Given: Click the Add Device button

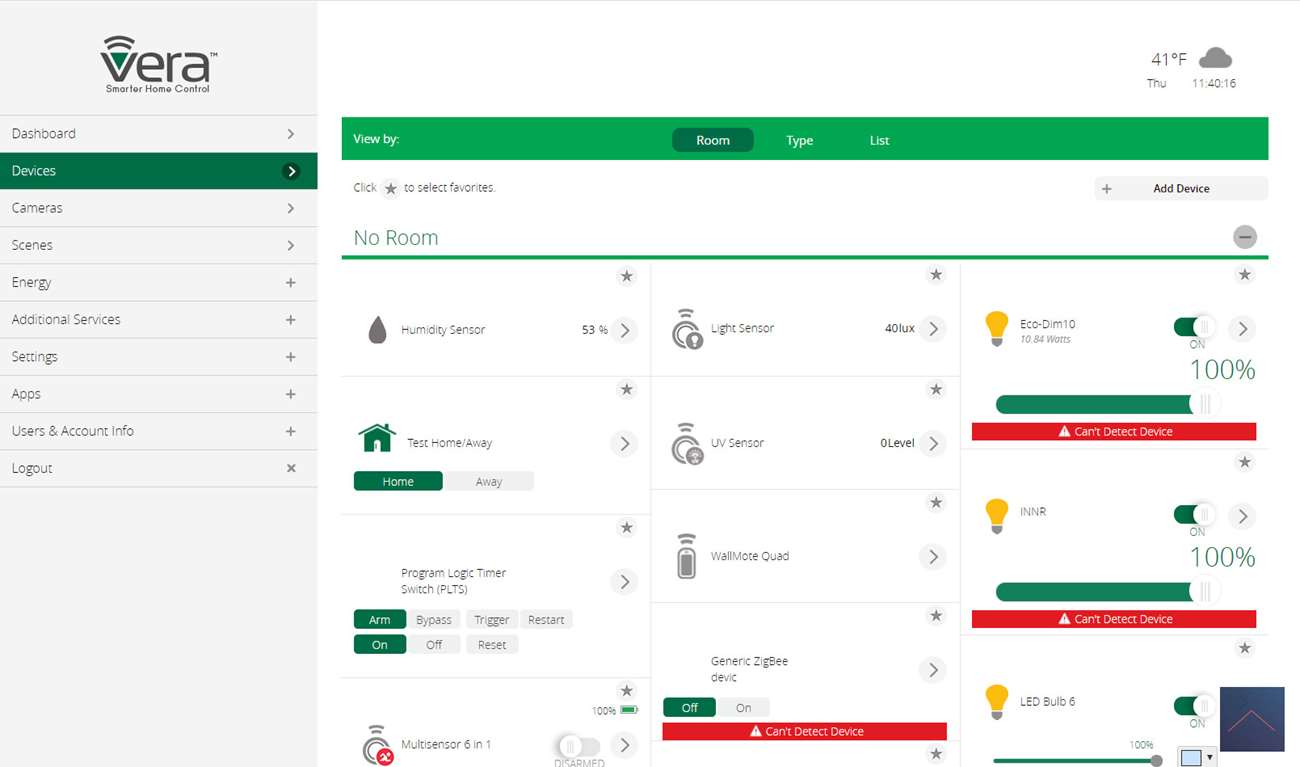Looking at the screenshot, I should [1181, 188].
